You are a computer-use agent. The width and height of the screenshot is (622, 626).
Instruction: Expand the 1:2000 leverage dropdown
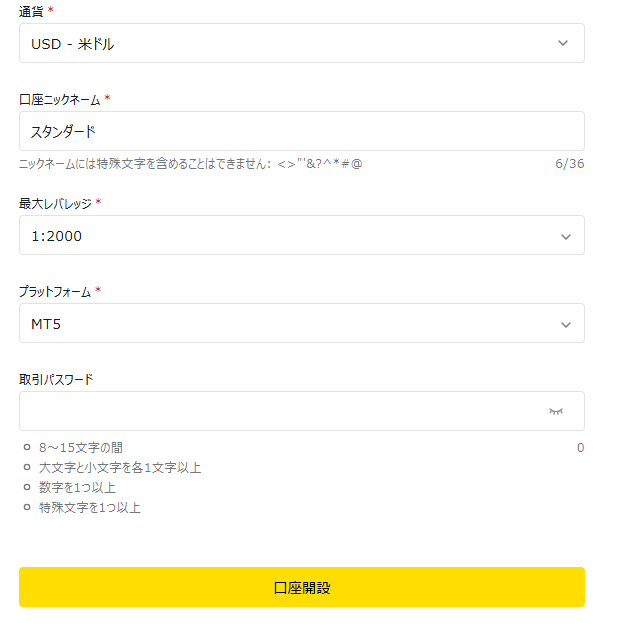tap(290, 236)
